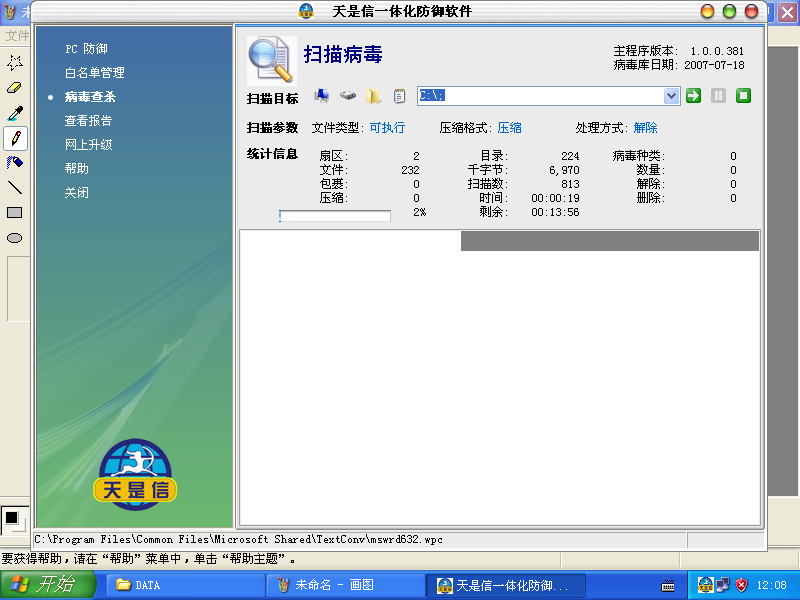
Task: Open the 开始 Start menu
Action: (48, 585)
